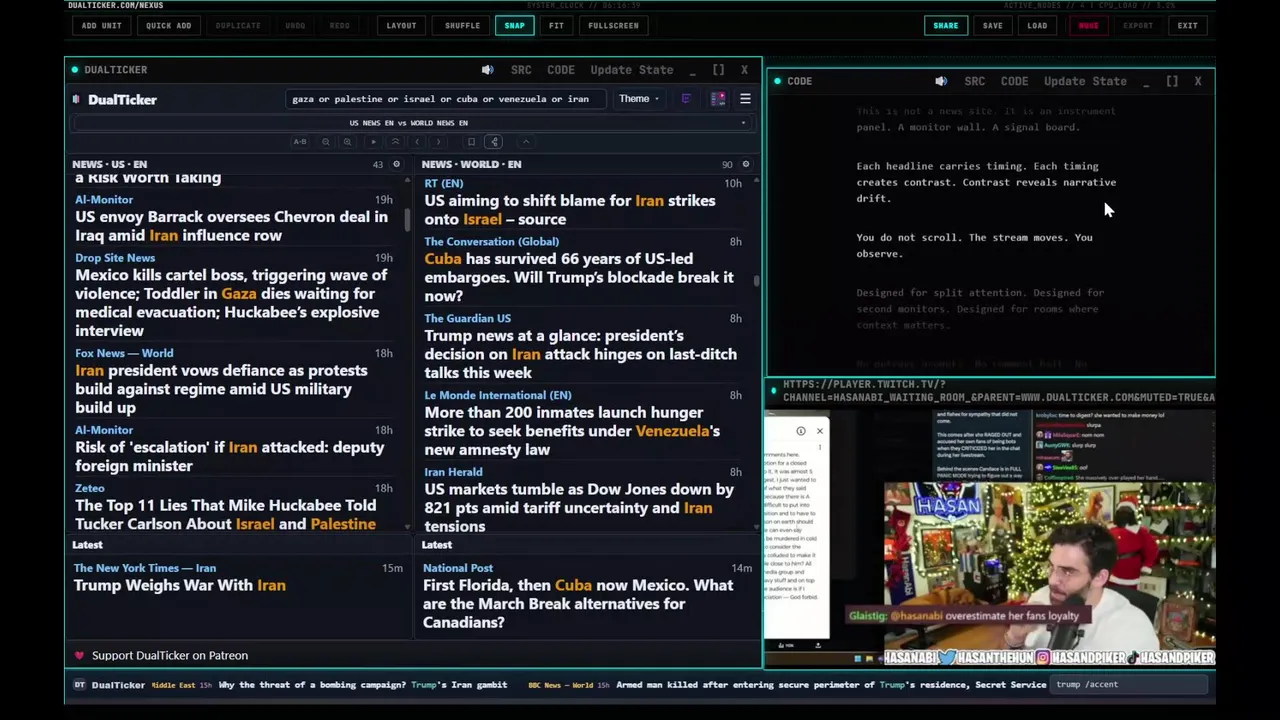This screenshot has height=720, width=1280.
Task: Click Update State on CODE panel
Action: pyautogui.click(x=1085, y=81)
